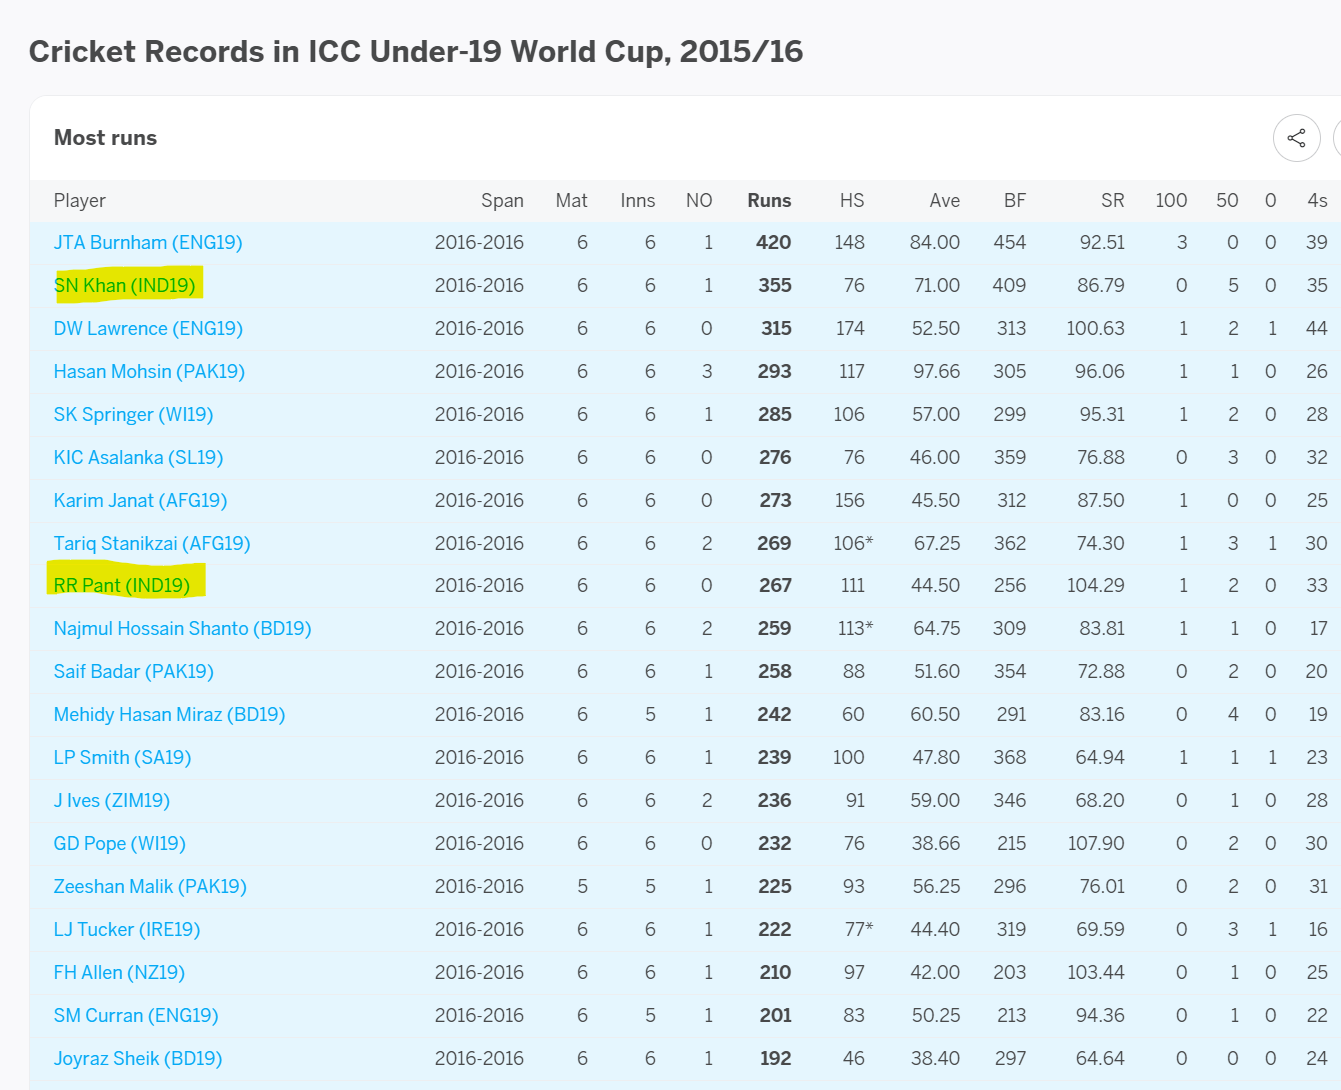Open Joyraz Sheik (BD19) player link
This screenshot has height=1090, width=1341.
[x=138, y=1058]
